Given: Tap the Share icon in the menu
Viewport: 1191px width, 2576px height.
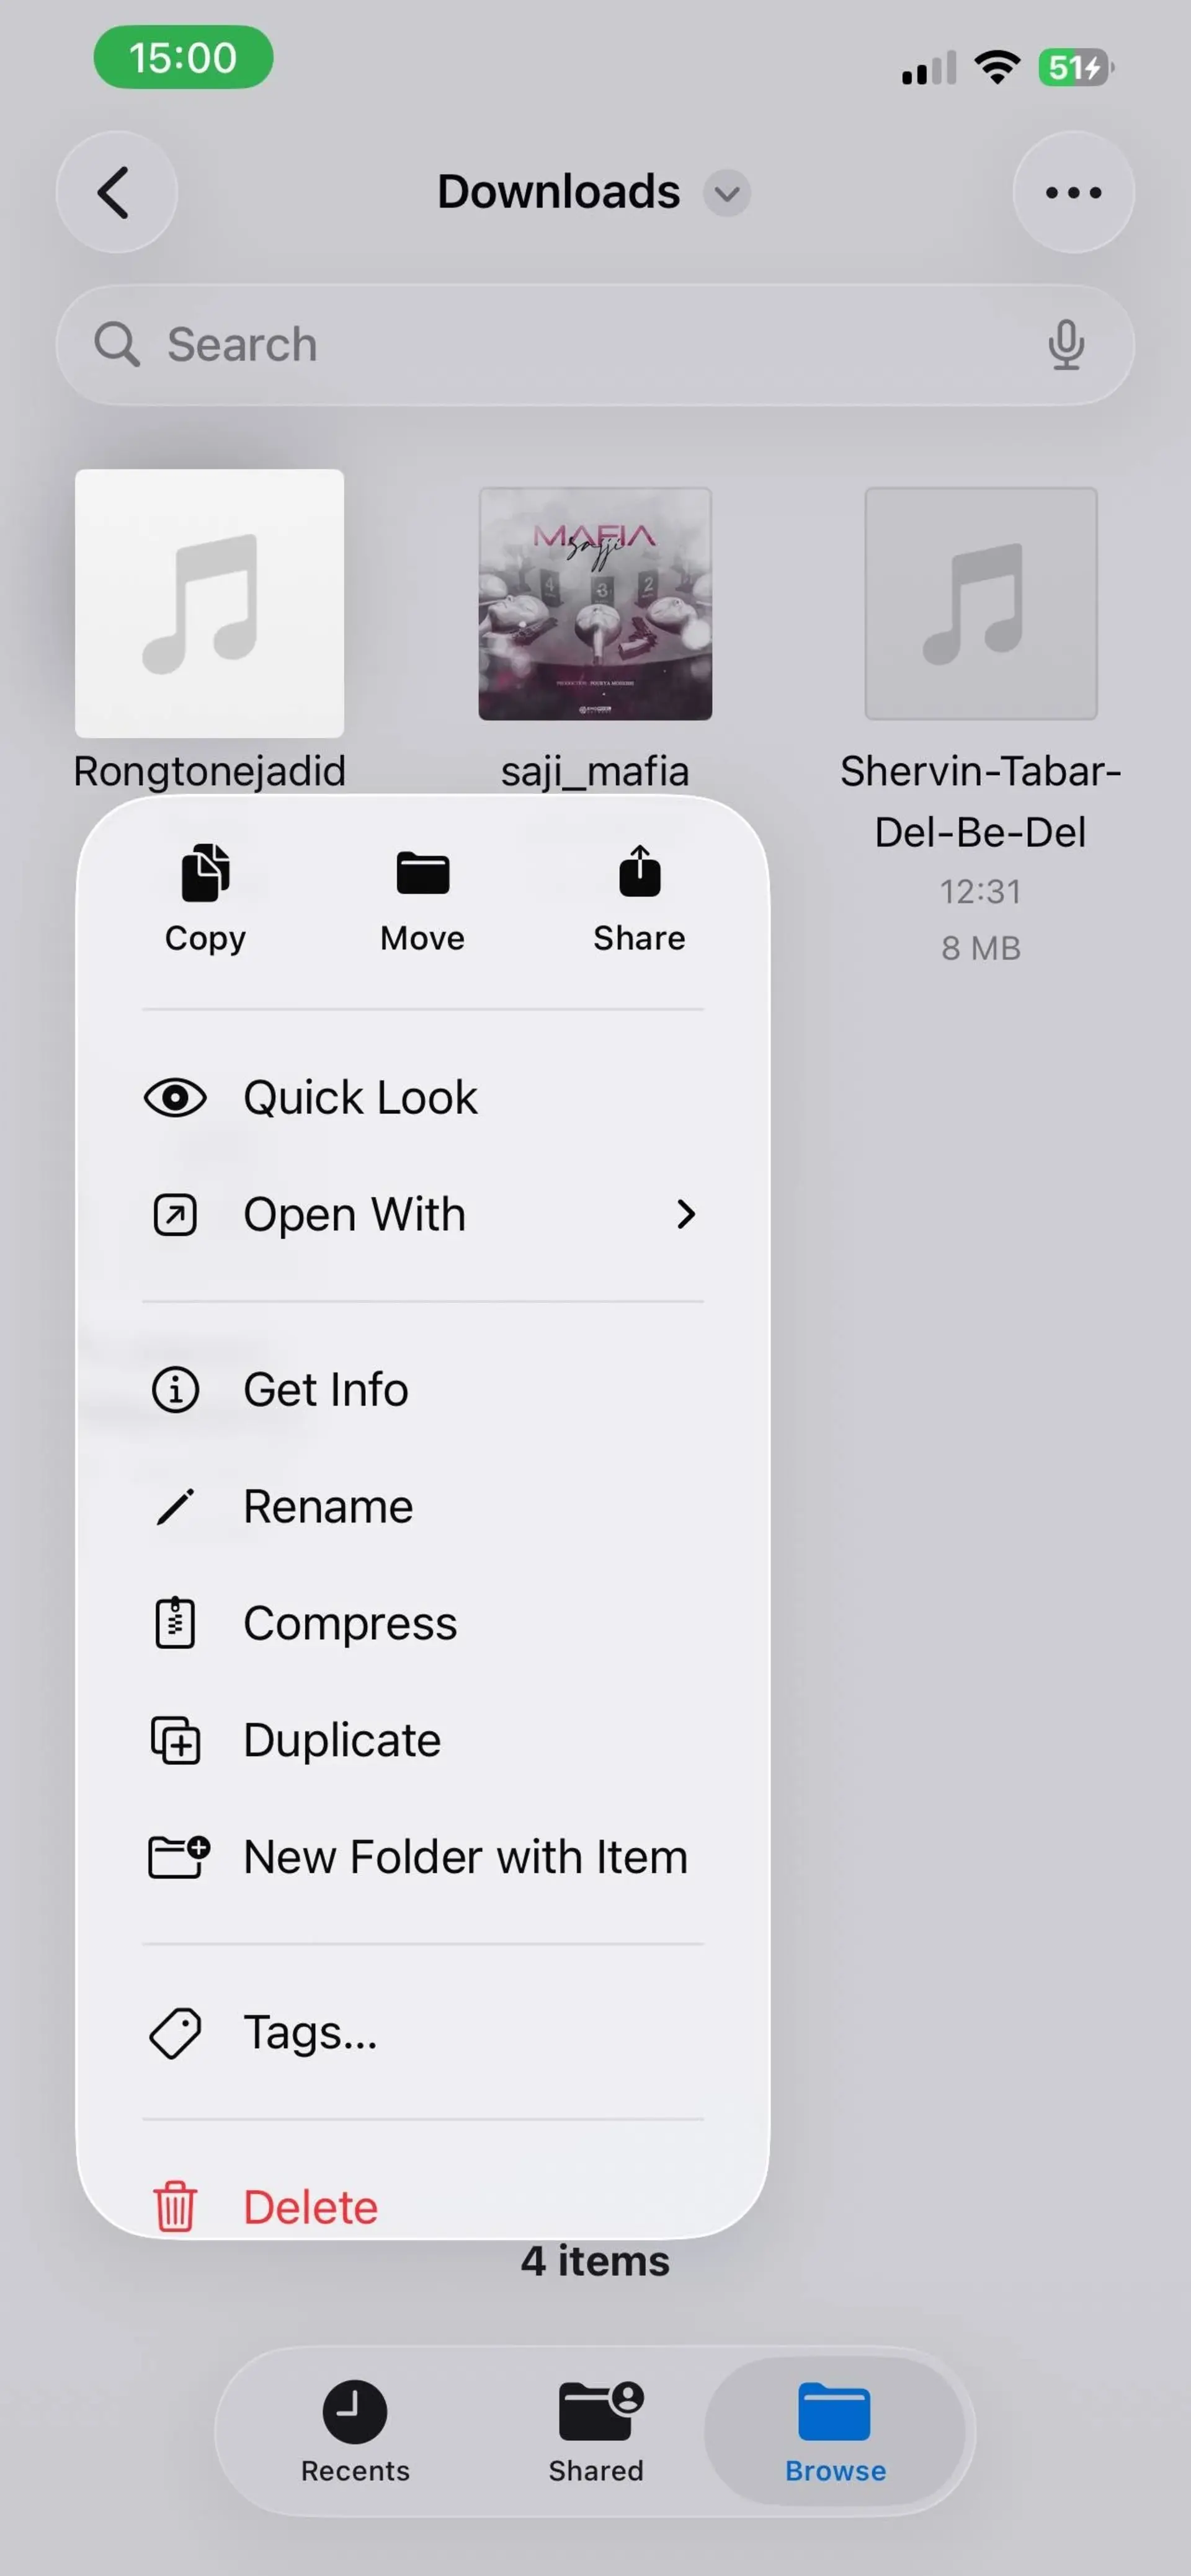Looking at the screenshot, I should [639, 871].
